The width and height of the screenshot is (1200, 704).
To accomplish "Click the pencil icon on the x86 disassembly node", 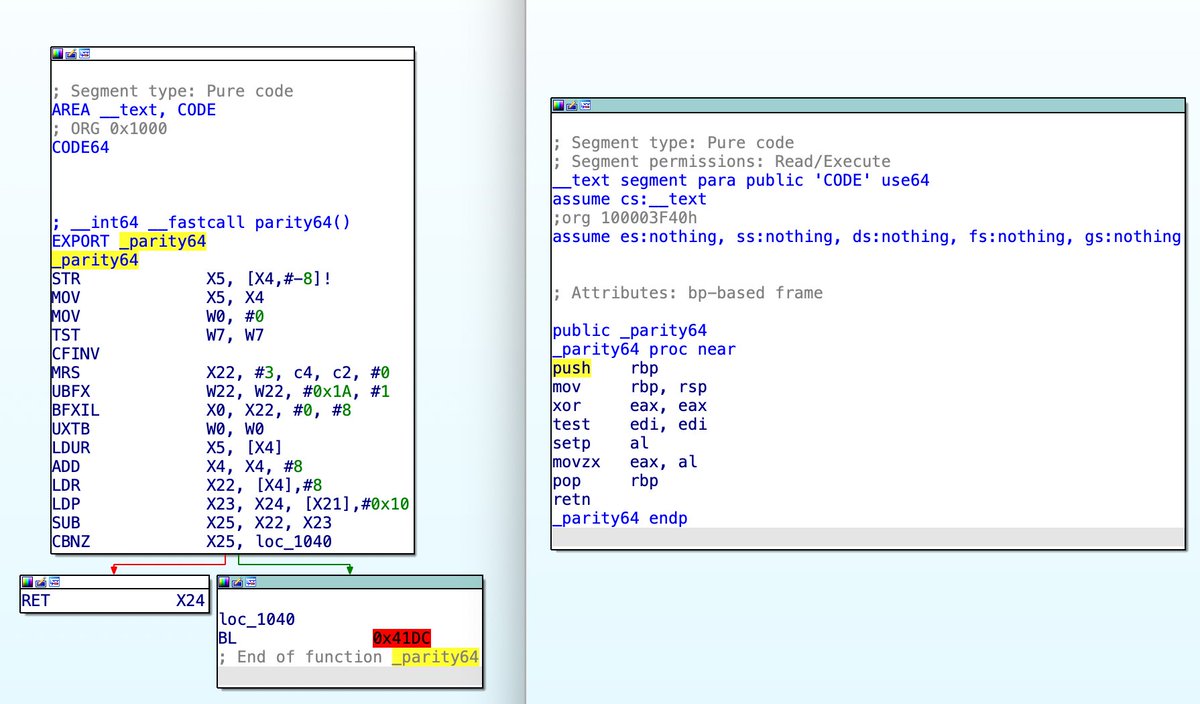I will [x=571, y=105].
